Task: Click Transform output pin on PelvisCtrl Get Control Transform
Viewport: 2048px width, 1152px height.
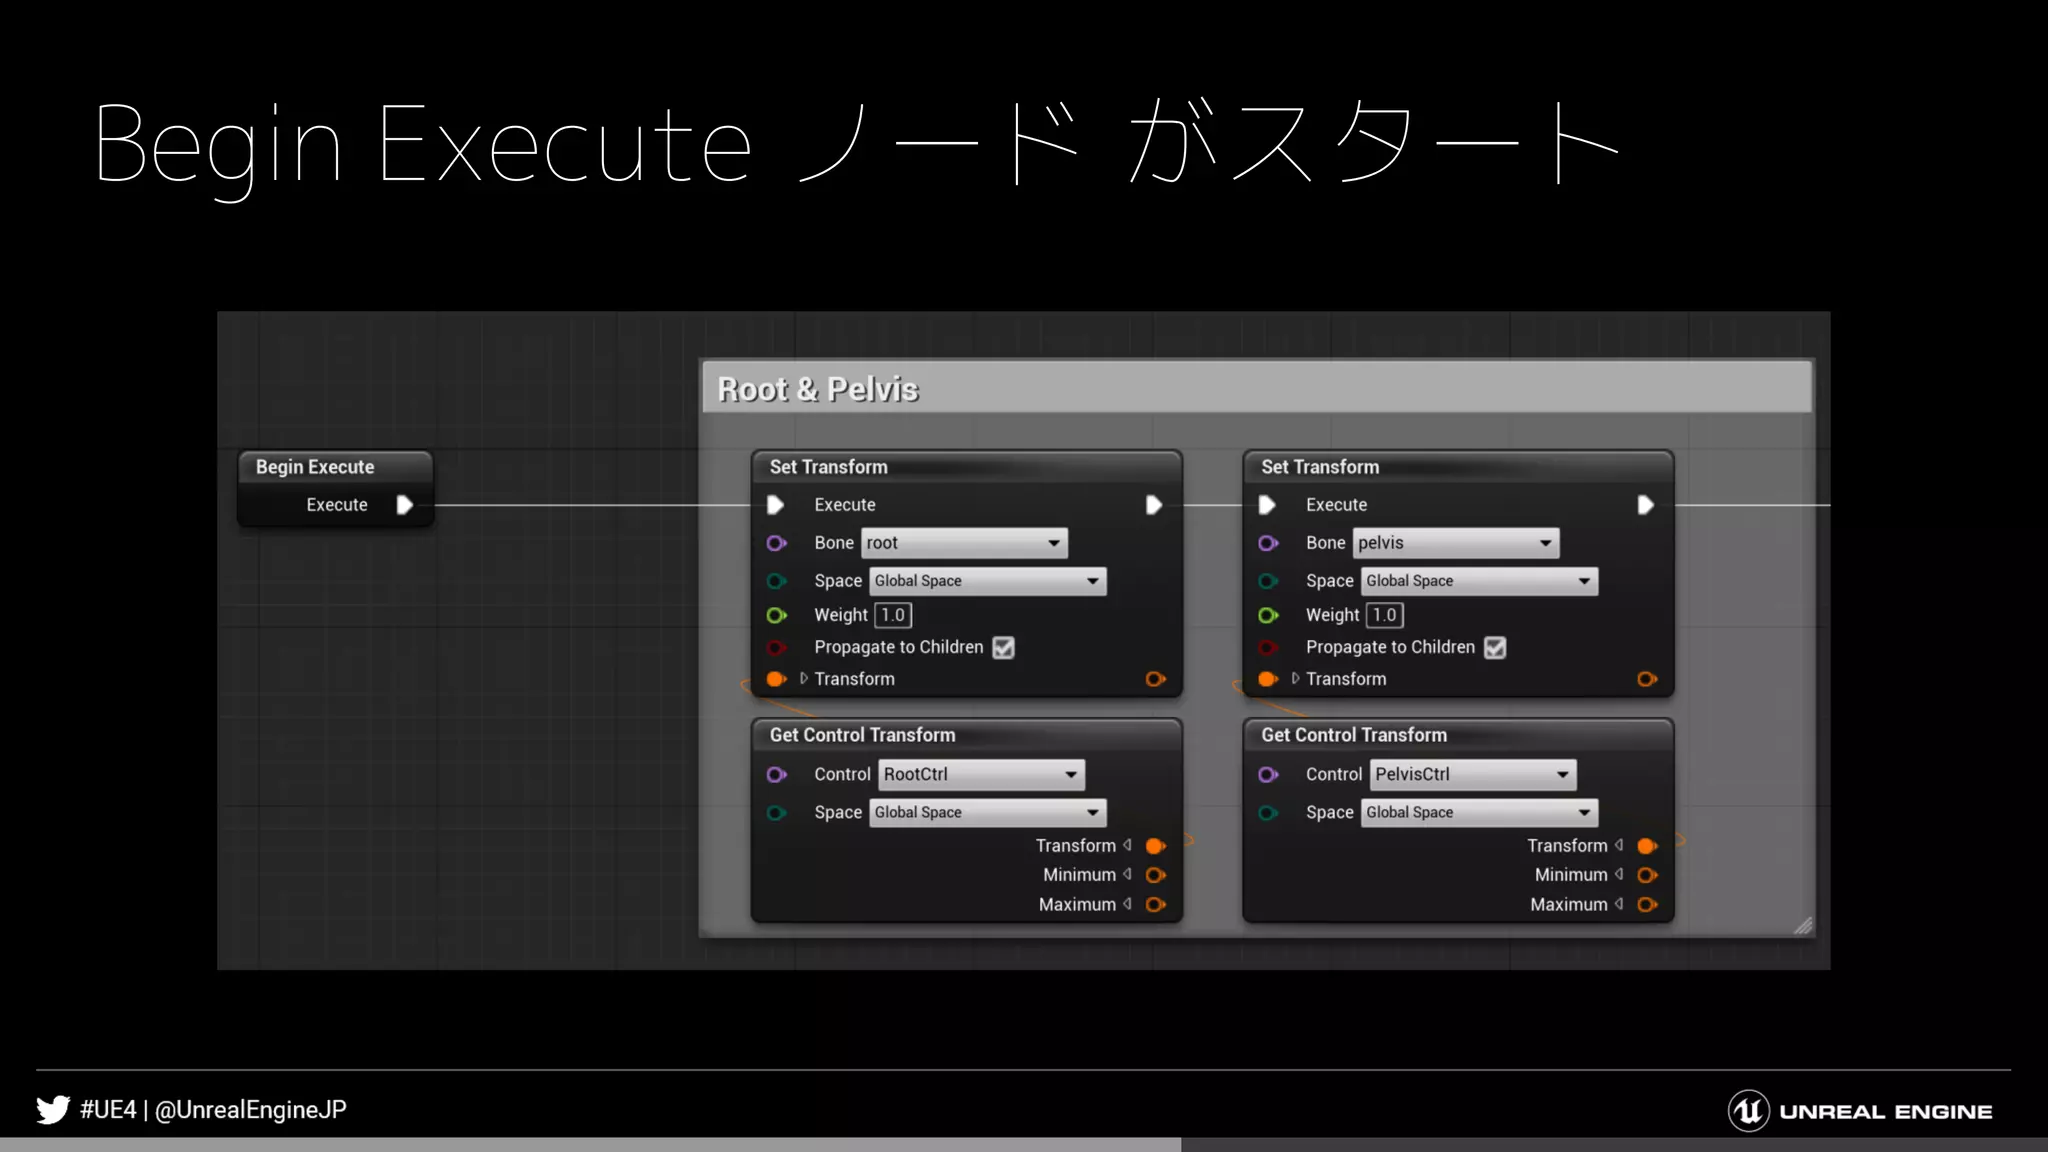Action: [1648, 846]
